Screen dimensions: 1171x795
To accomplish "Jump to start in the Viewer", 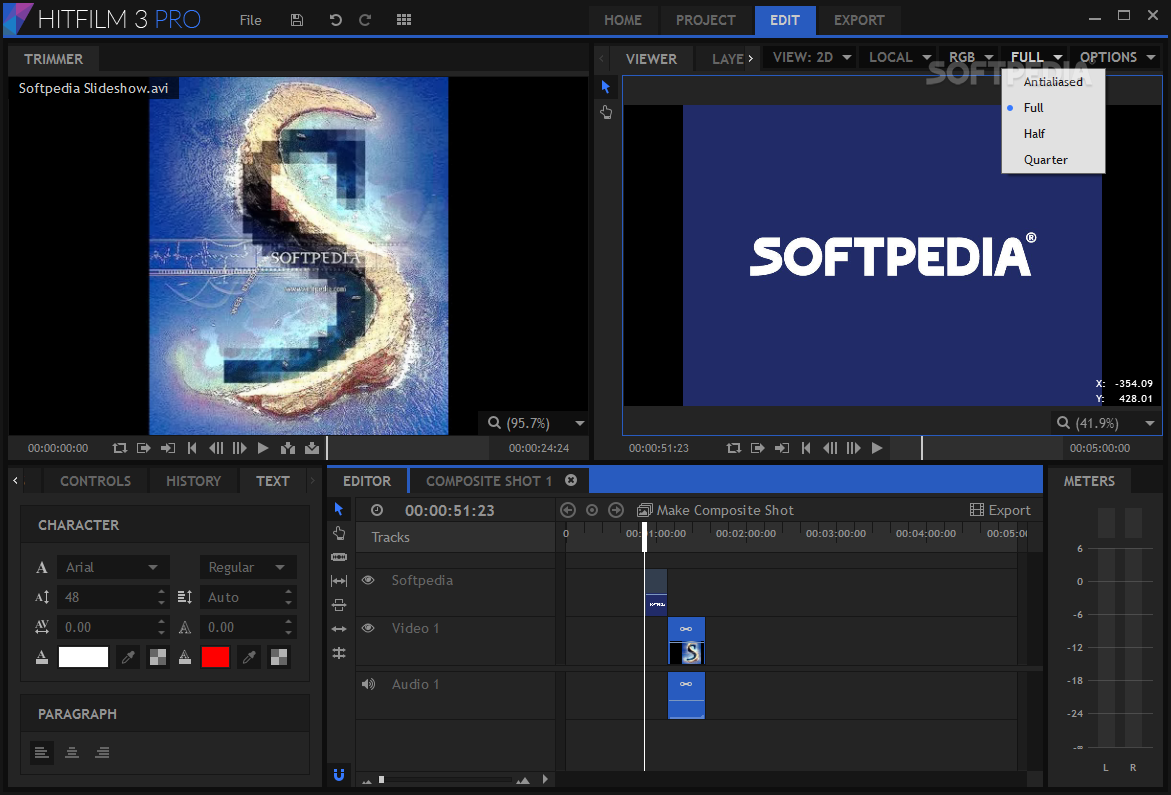I will (806, 448).
